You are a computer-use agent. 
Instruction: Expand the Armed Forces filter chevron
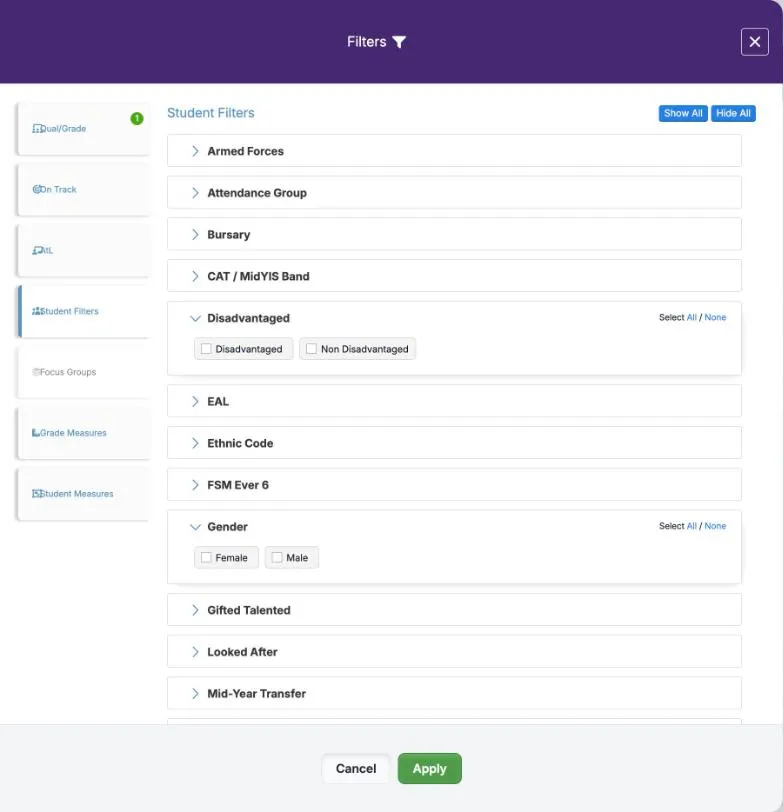click(x=195, y=151)
